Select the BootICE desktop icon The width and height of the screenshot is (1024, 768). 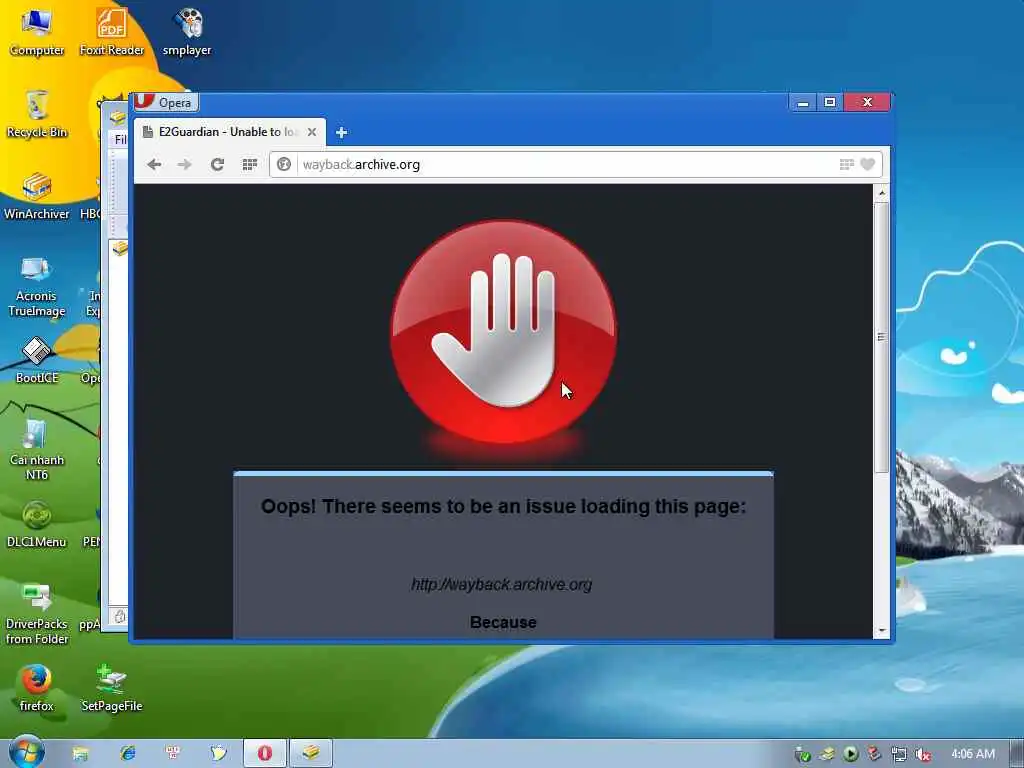[37, 360]
